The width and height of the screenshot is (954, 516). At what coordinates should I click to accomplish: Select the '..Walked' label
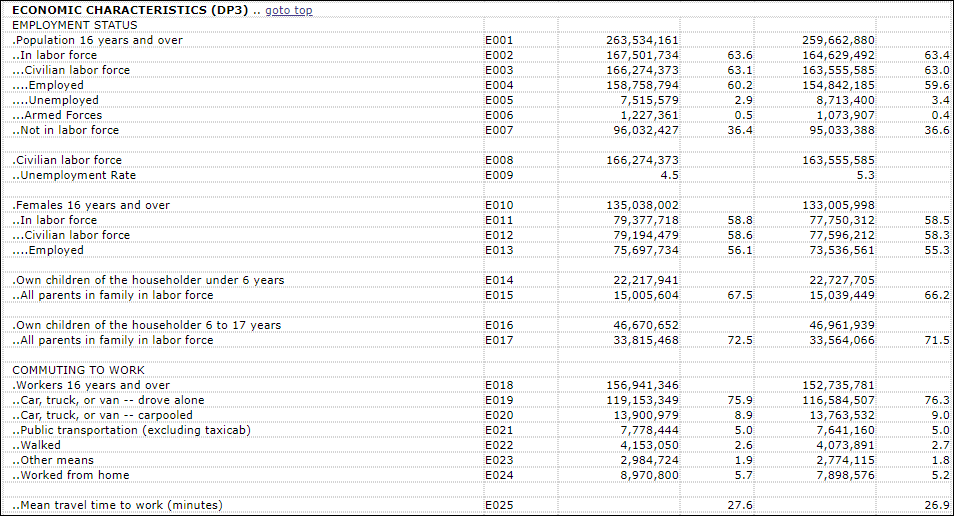37,445
